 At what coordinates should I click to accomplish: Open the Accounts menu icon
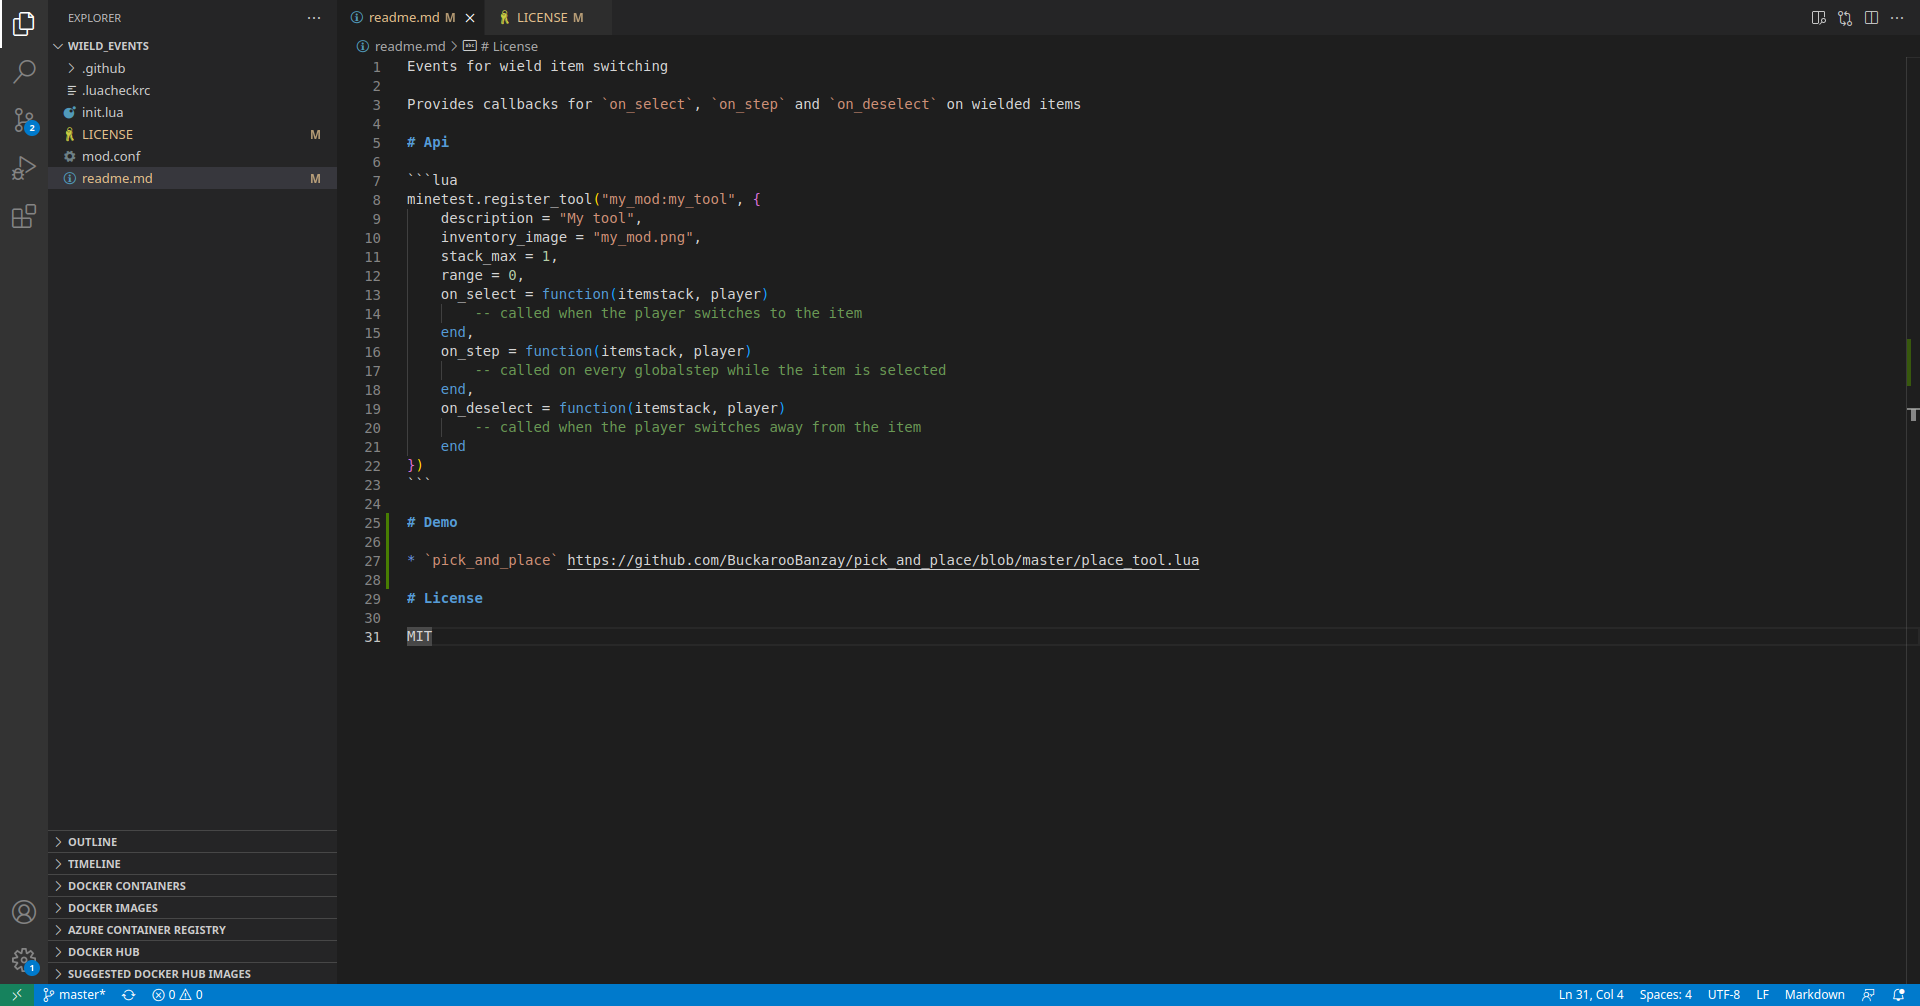[24, 912]
